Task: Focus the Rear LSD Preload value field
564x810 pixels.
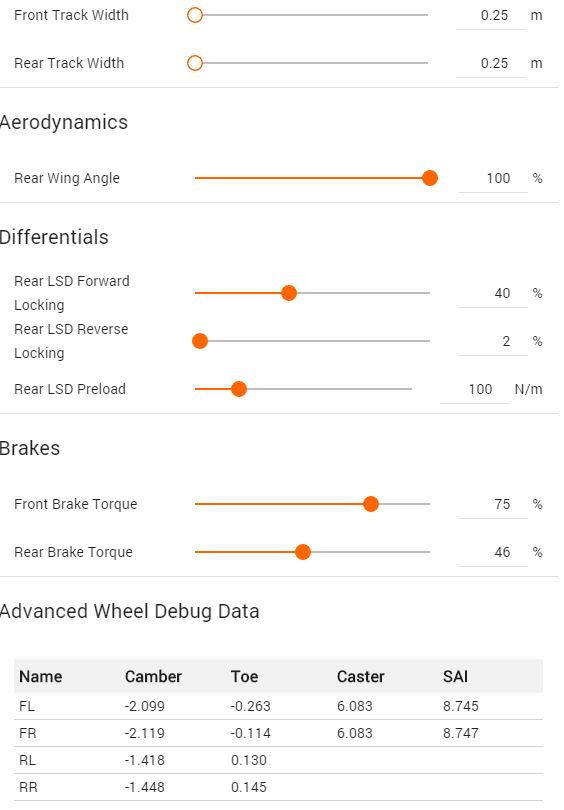Action: (x=475, y=390)
